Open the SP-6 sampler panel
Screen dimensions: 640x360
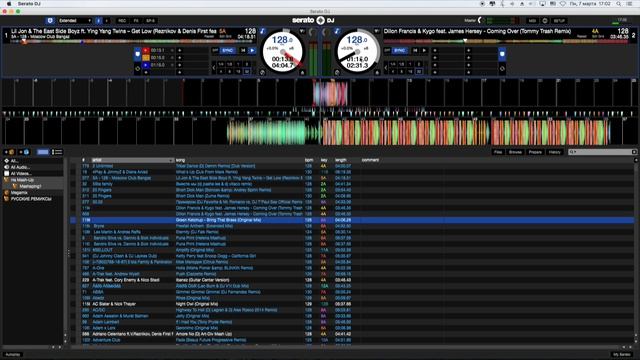pyautogui.click(x=151, y=20)
